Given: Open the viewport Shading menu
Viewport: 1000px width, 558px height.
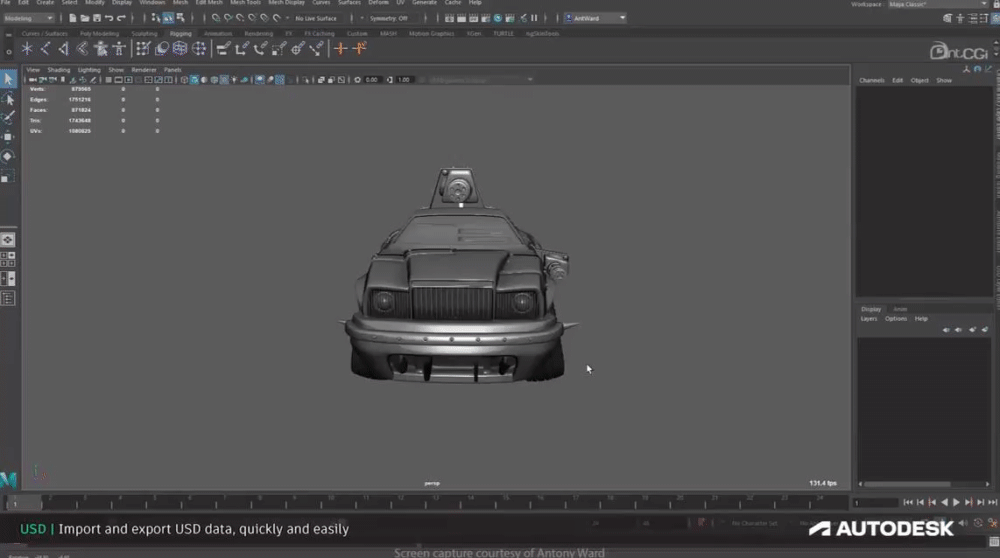Looking at the screenshot, I should tap(59, 70).
